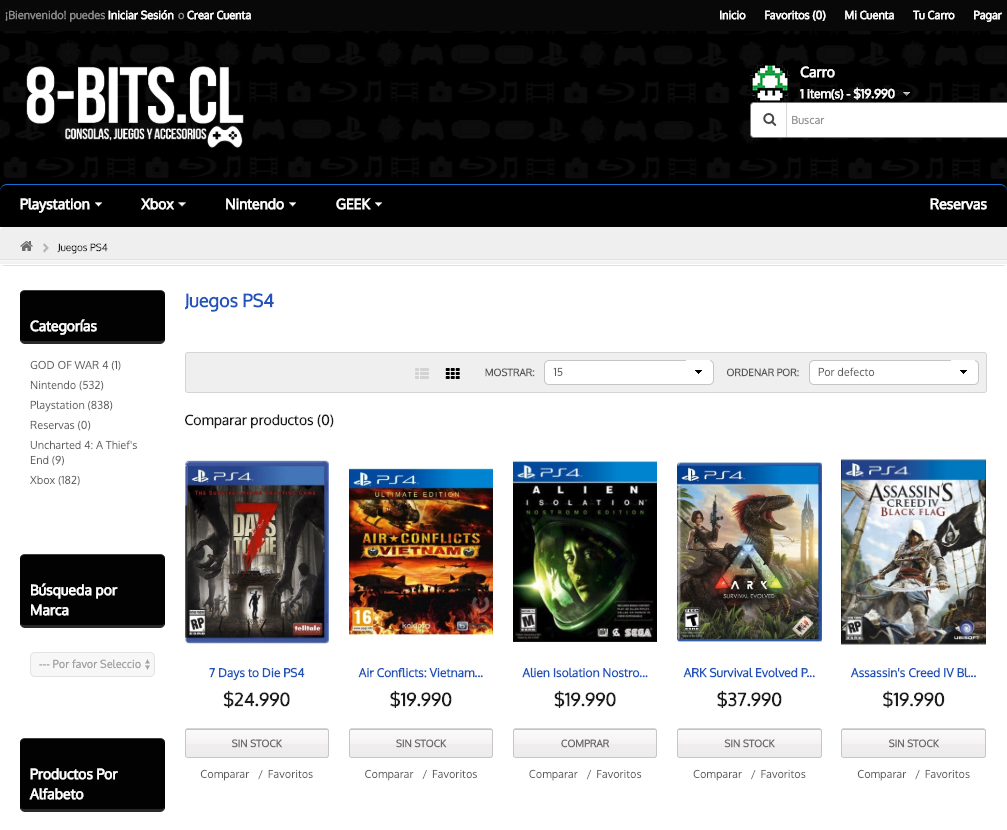Open the Mostrar quantity dropdown
1007x830 pixels.
tap(628, 373)
